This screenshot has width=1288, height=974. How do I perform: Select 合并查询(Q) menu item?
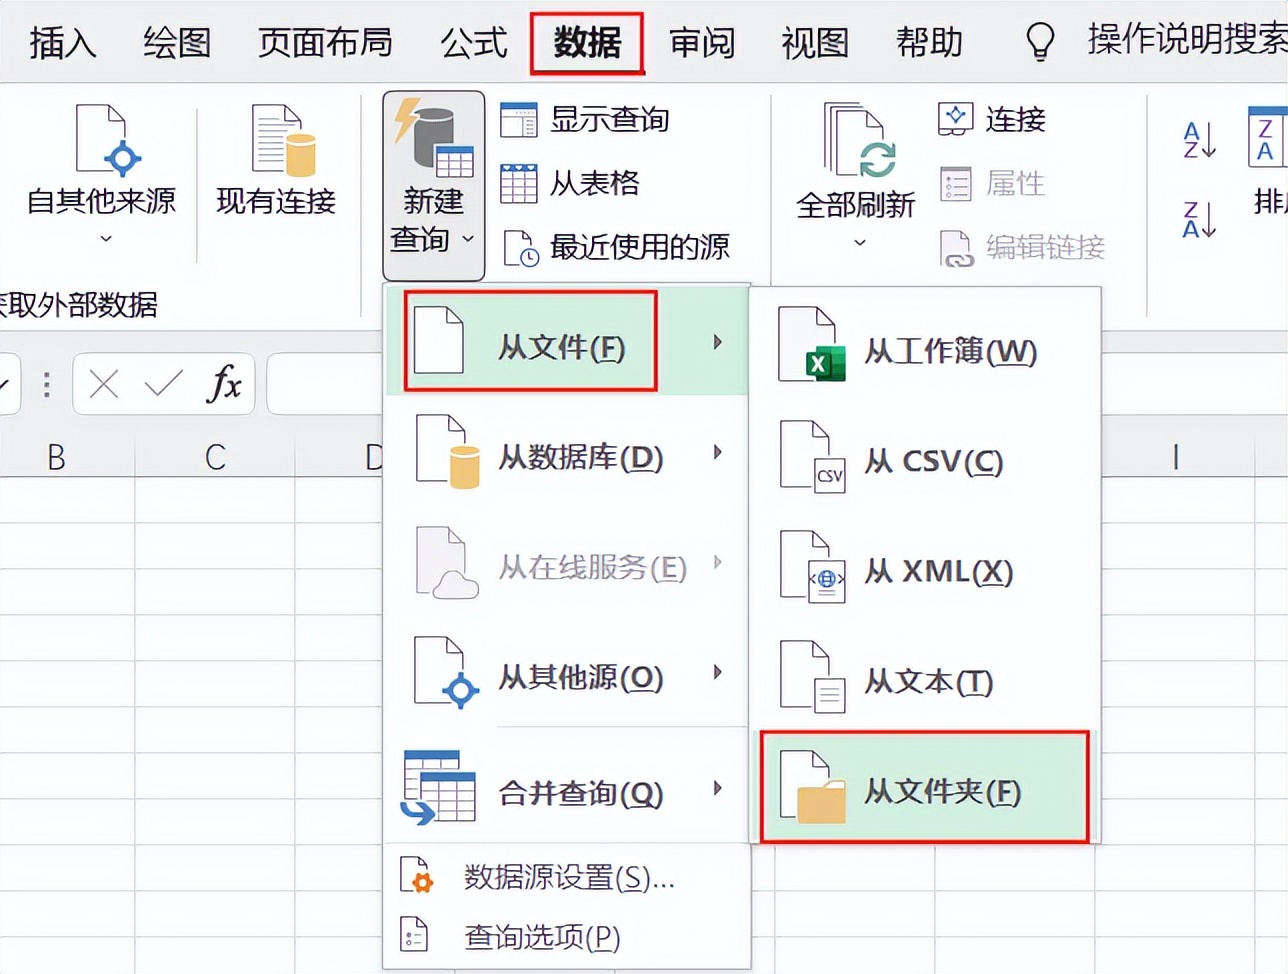(567, 789)
